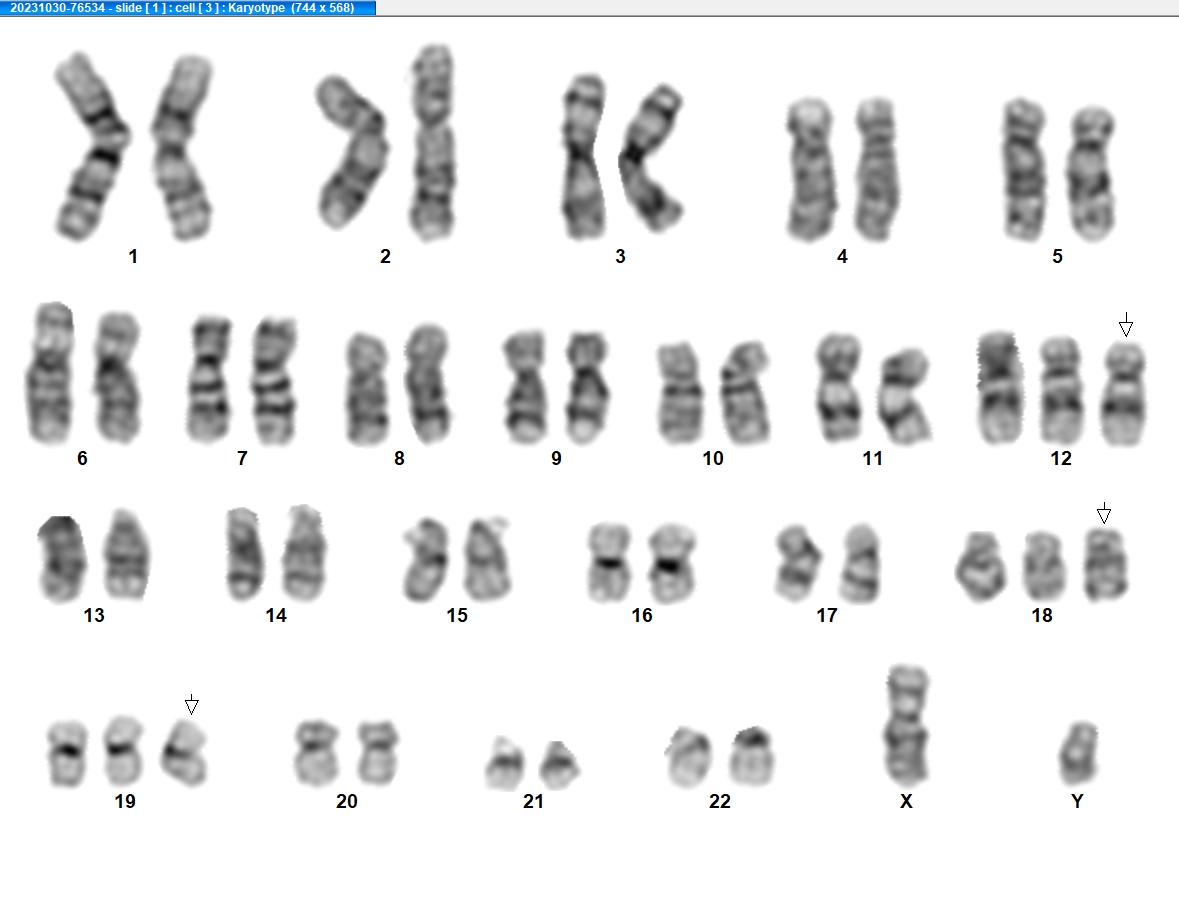Click the label number 14
The image size is (1179, 906).
tap(276, 615)
